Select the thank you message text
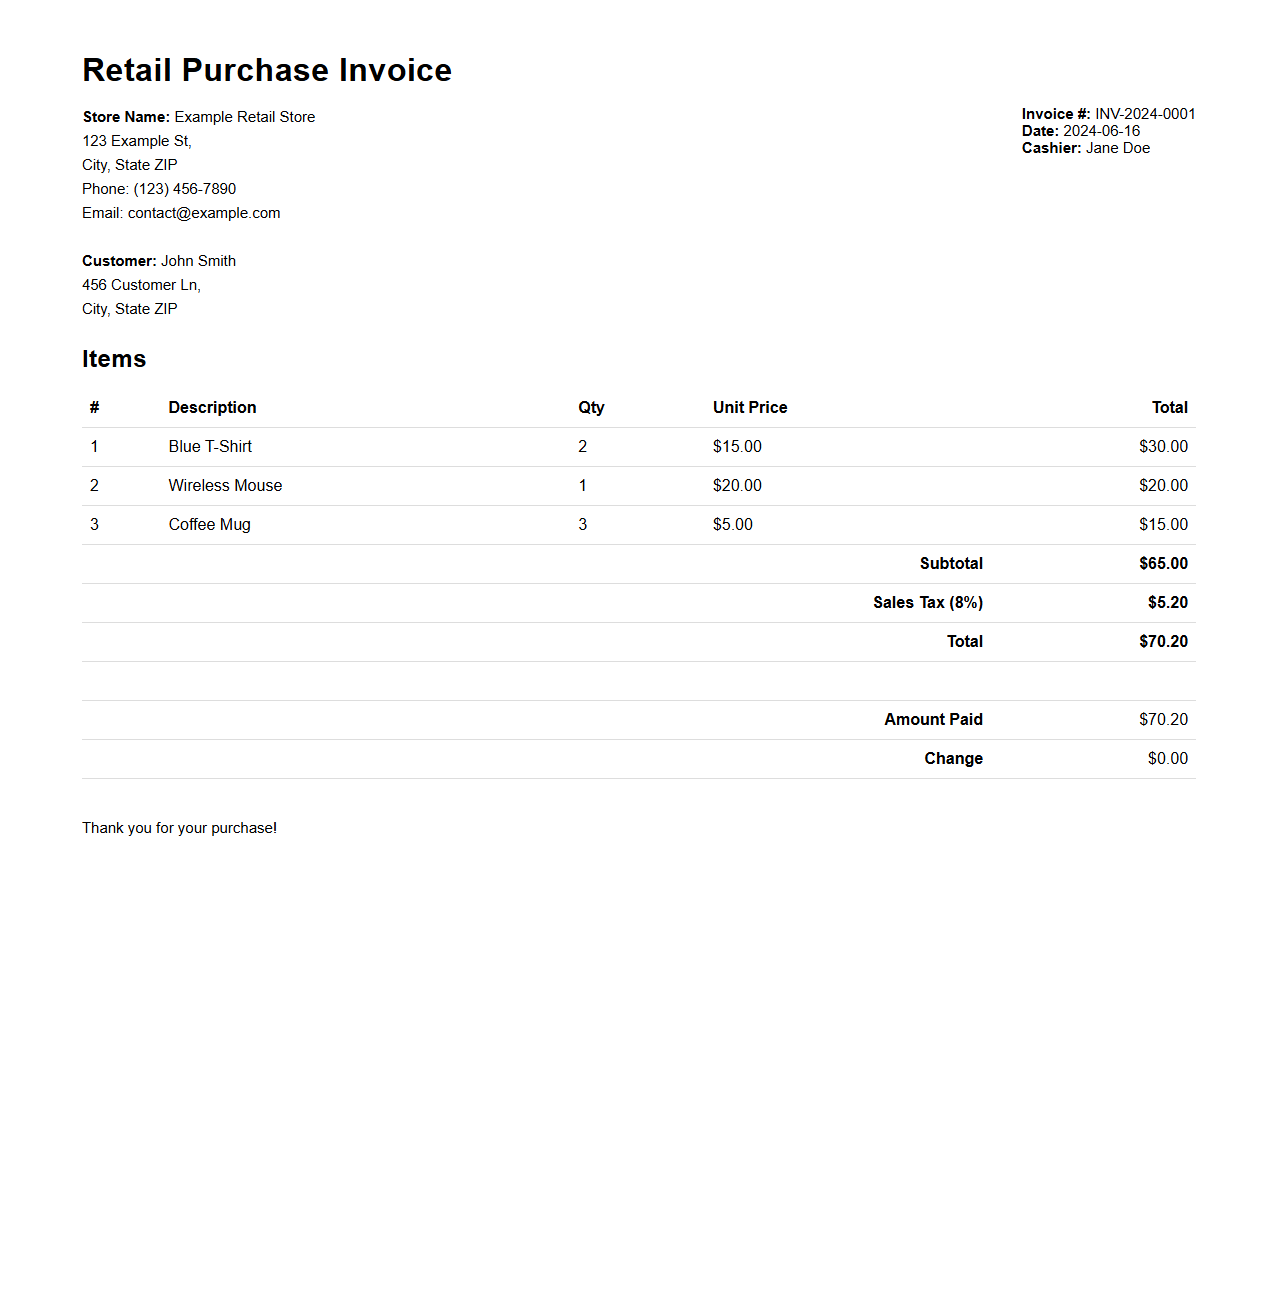The image size is (1278, 1300). pyautogui.click(x=179, y=828)
